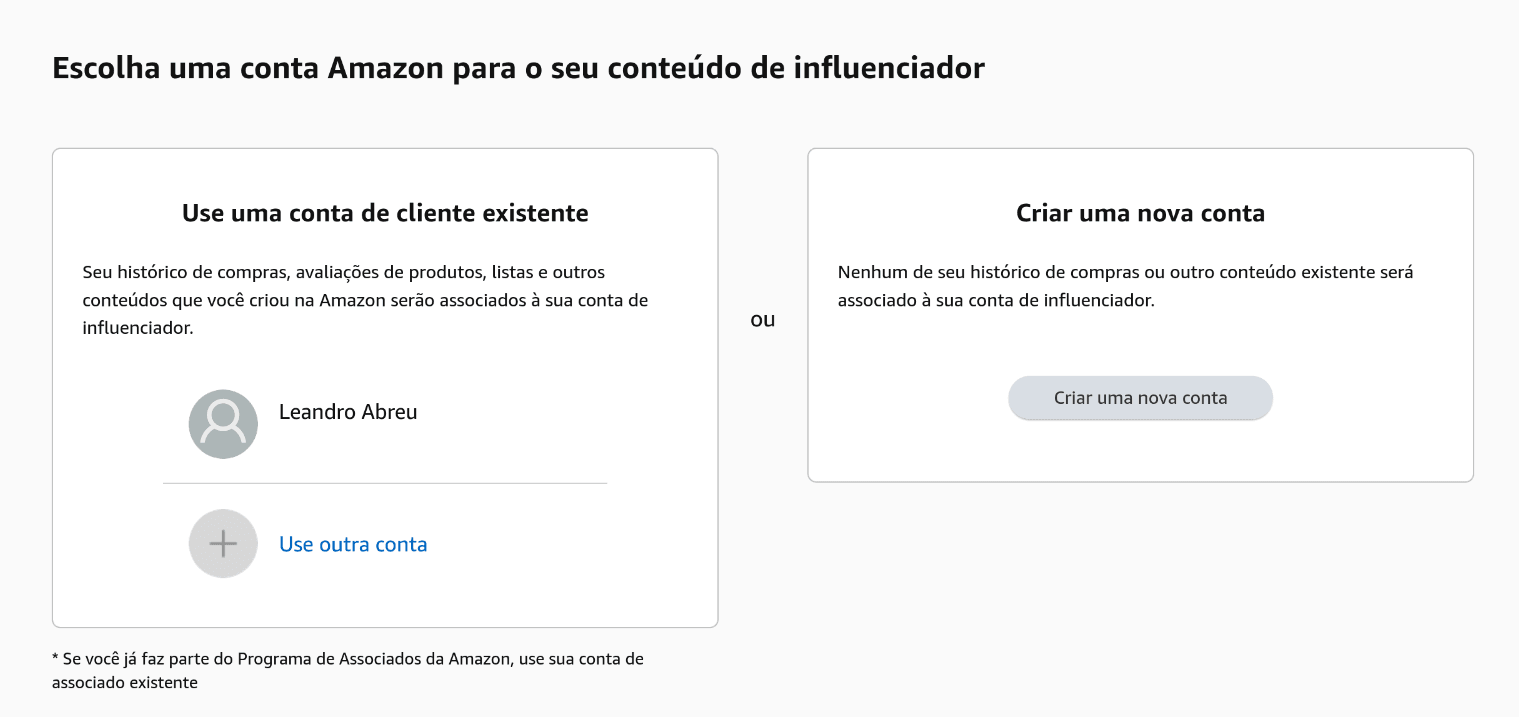Select the Leandro Abreu account name
This screenshot has width=1519, height=717.
click(348, 412)
